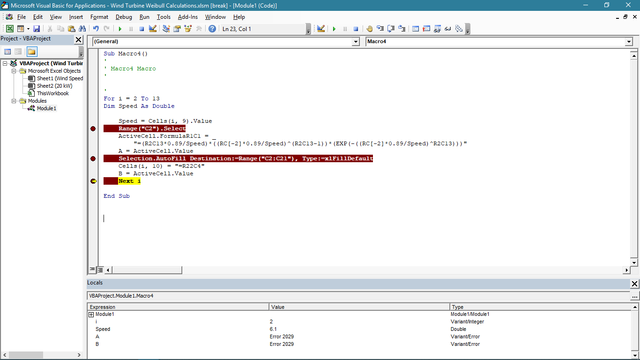
Task: Open the Run menu
Action: pos(144,17)
